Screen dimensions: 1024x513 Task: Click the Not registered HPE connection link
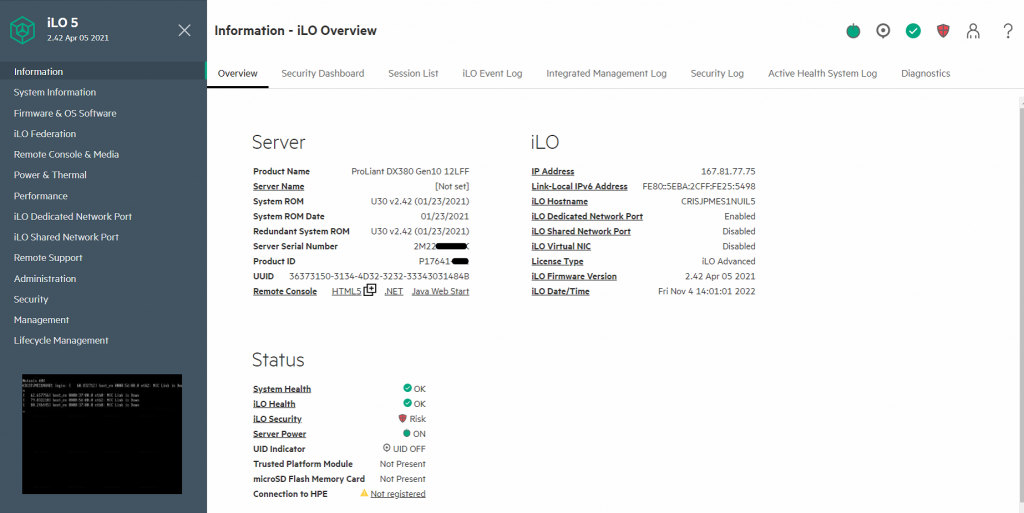tap(397, 494)
